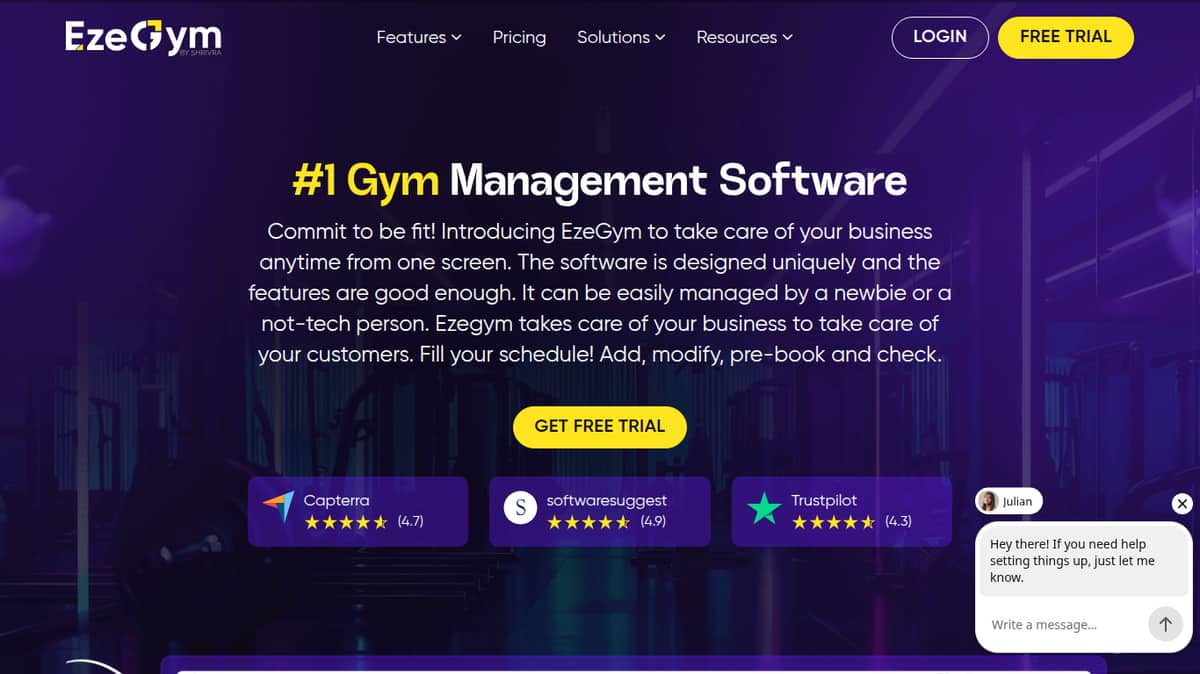Expand the Resources dropdown menu
Image resolution: width=1200 pixels, height=674 pixels.
744,37
